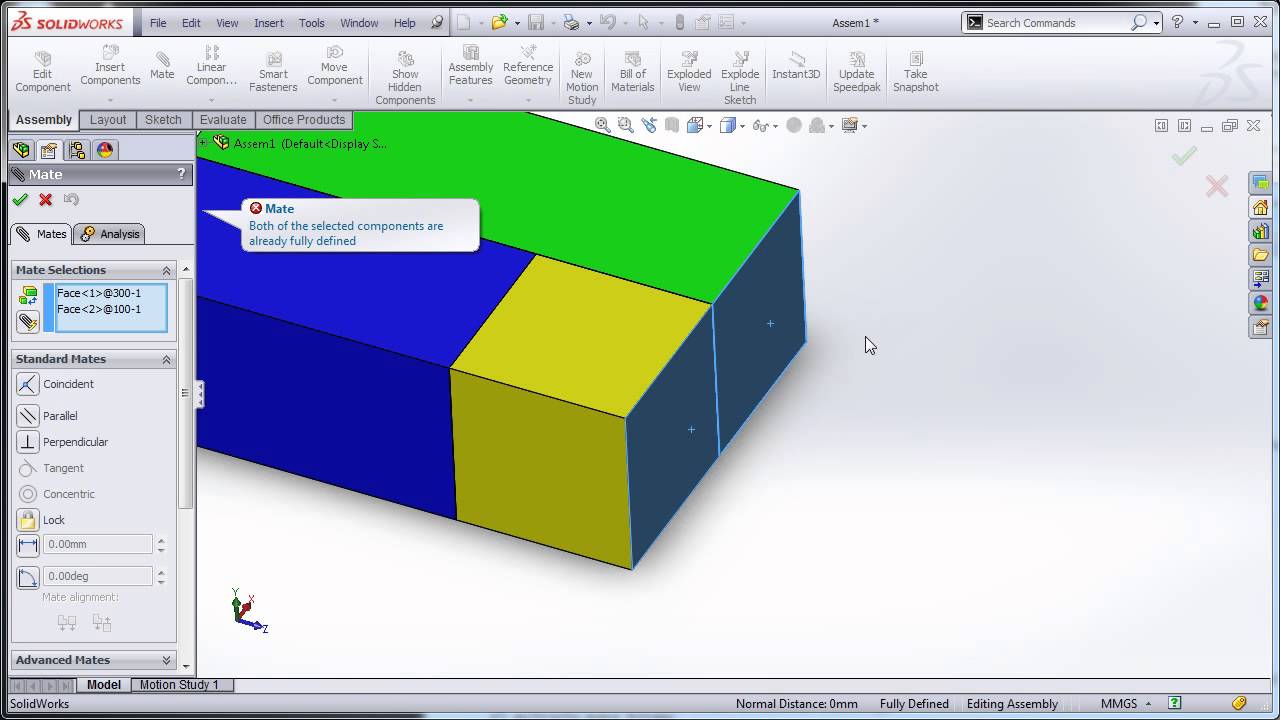Insert Bill of Materials

point(633,72)
